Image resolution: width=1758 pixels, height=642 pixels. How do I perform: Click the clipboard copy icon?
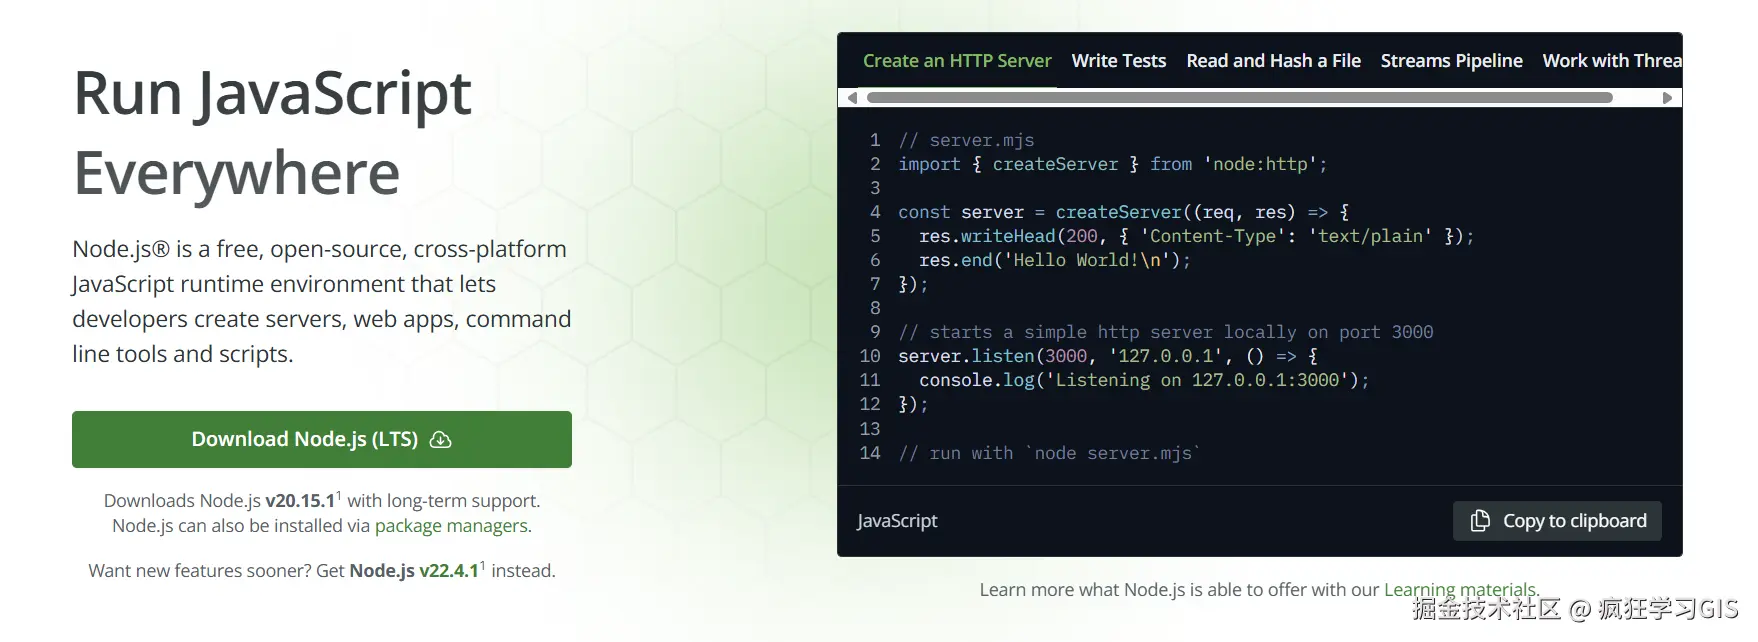click(x=1480, y=521)
